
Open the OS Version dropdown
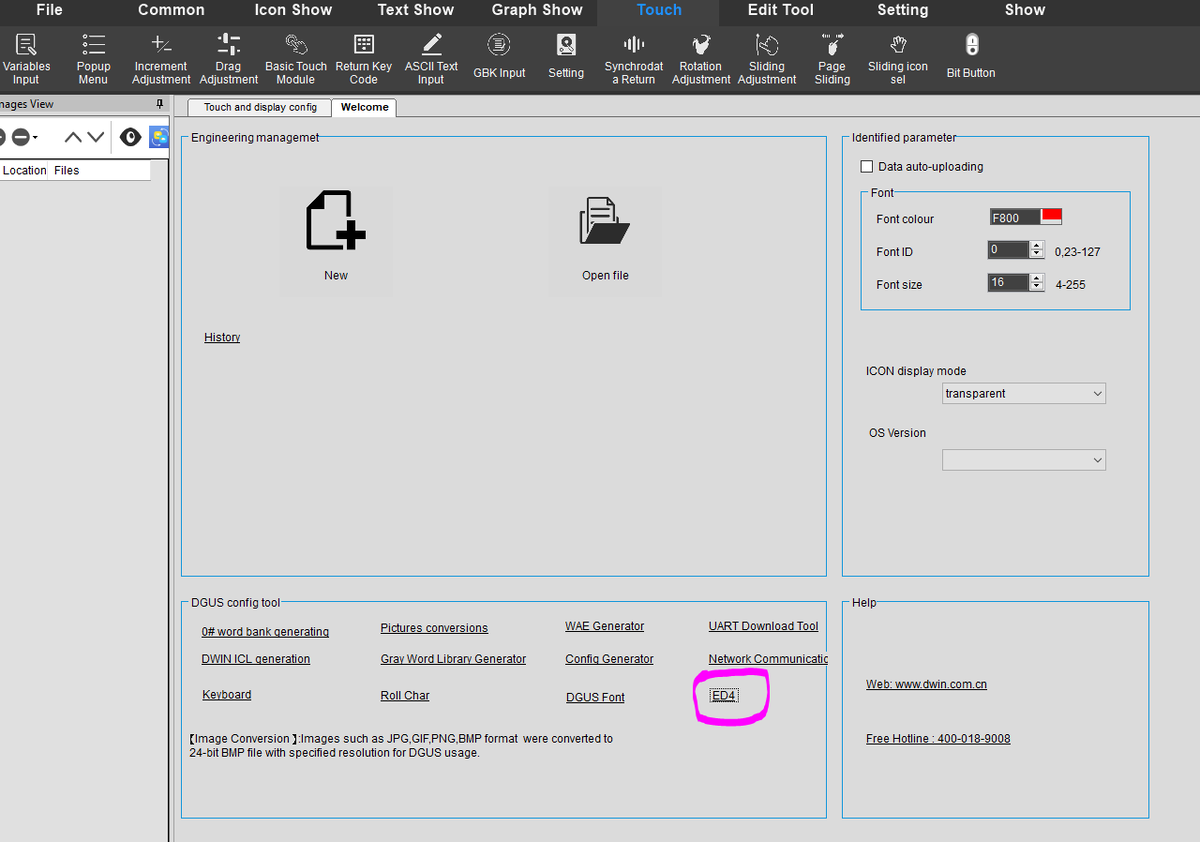[x=1024, y=460]
